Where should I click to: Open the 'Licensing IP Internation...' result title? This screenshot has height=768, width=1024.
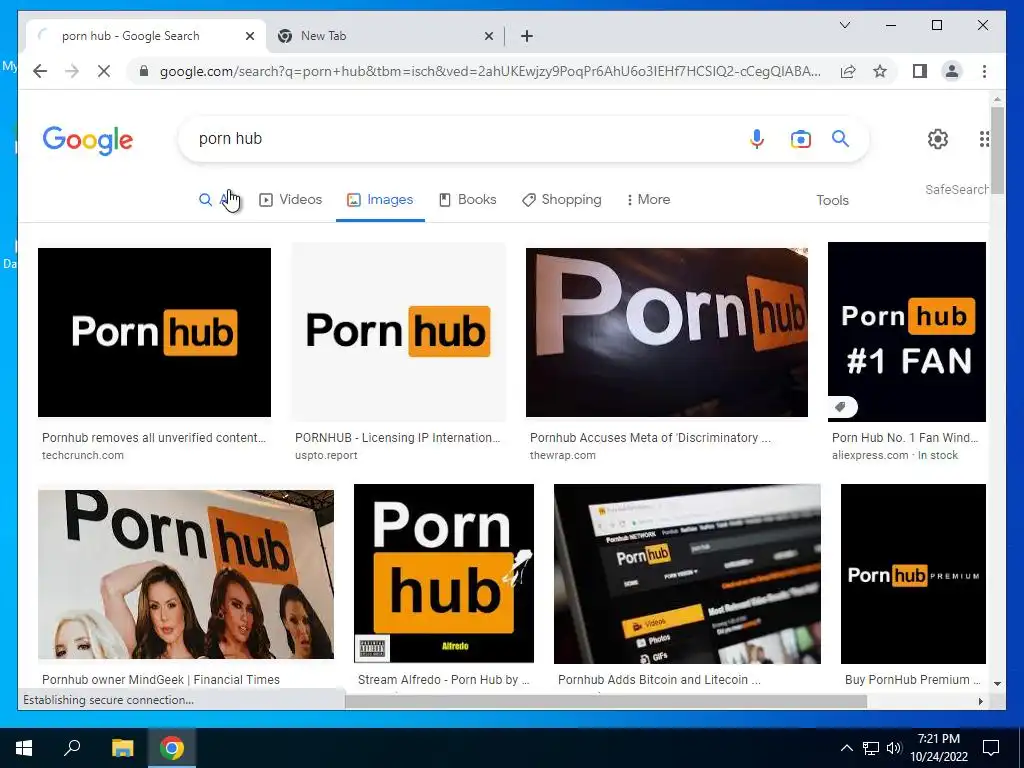[x=397, y=438]
